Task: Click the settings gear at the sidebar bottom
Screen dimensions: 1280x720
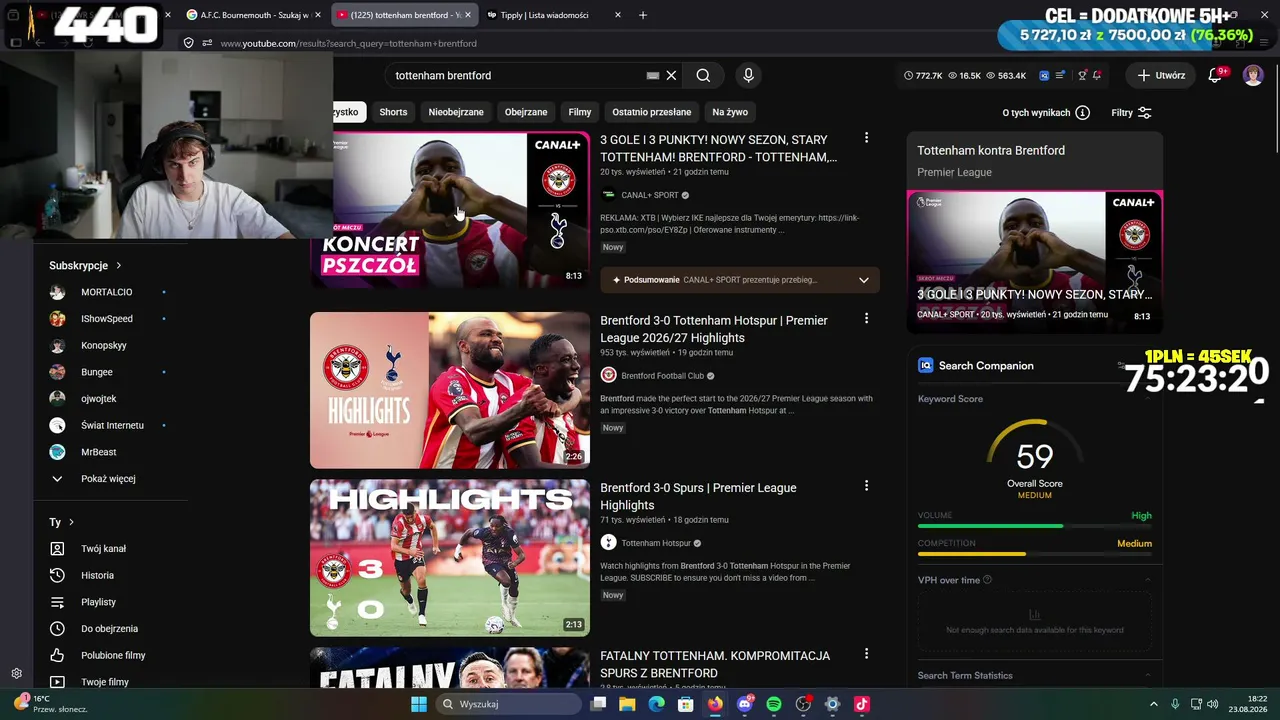Action: tap(16, 674)
